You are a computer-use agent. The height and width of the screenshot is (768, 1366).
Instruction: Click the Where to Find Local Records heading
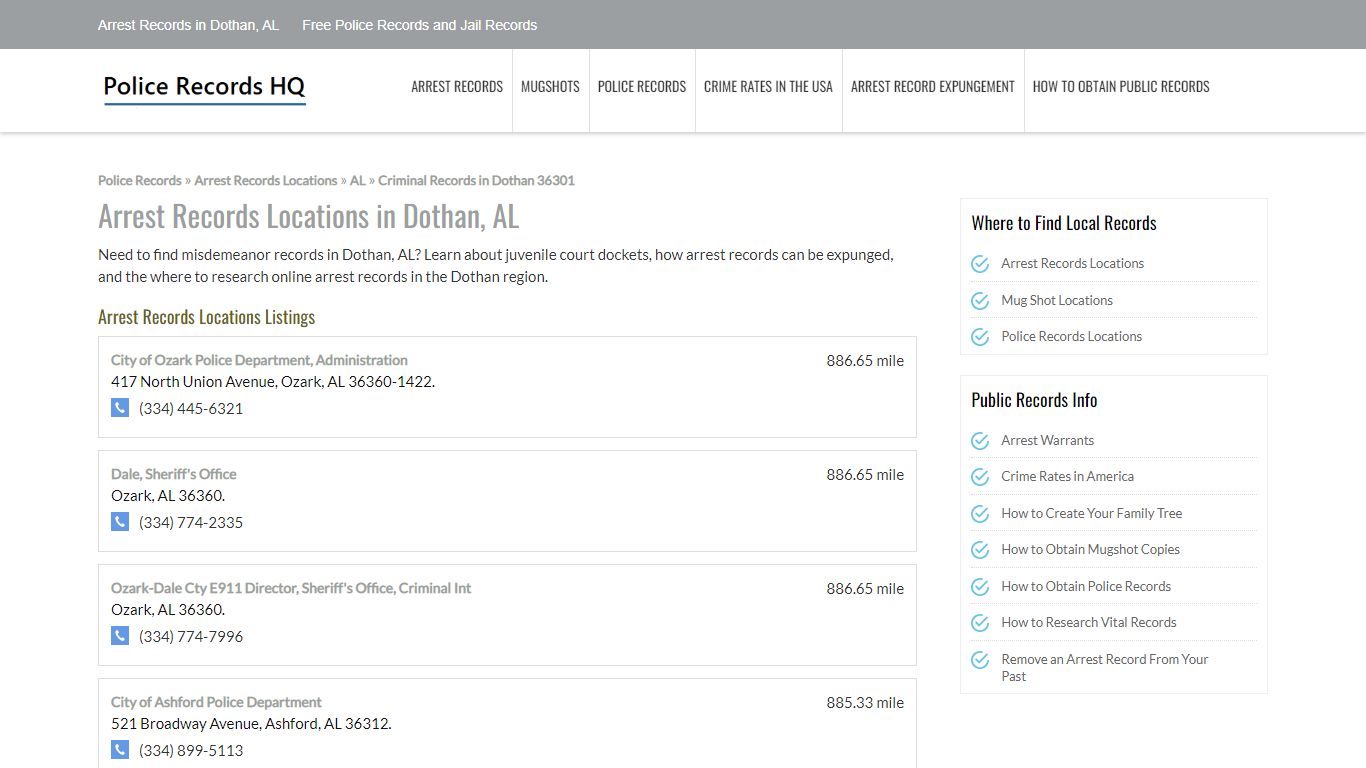tap(1064, 223)
